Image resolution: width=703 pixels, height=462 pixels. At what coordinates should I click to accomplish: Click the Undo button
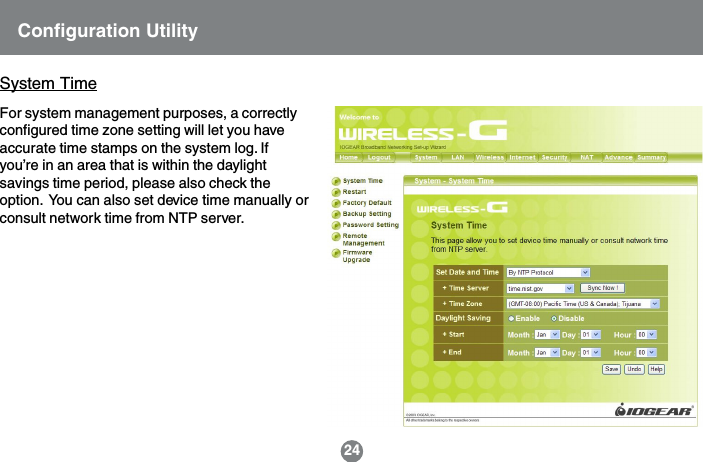(x=634, y=369)
